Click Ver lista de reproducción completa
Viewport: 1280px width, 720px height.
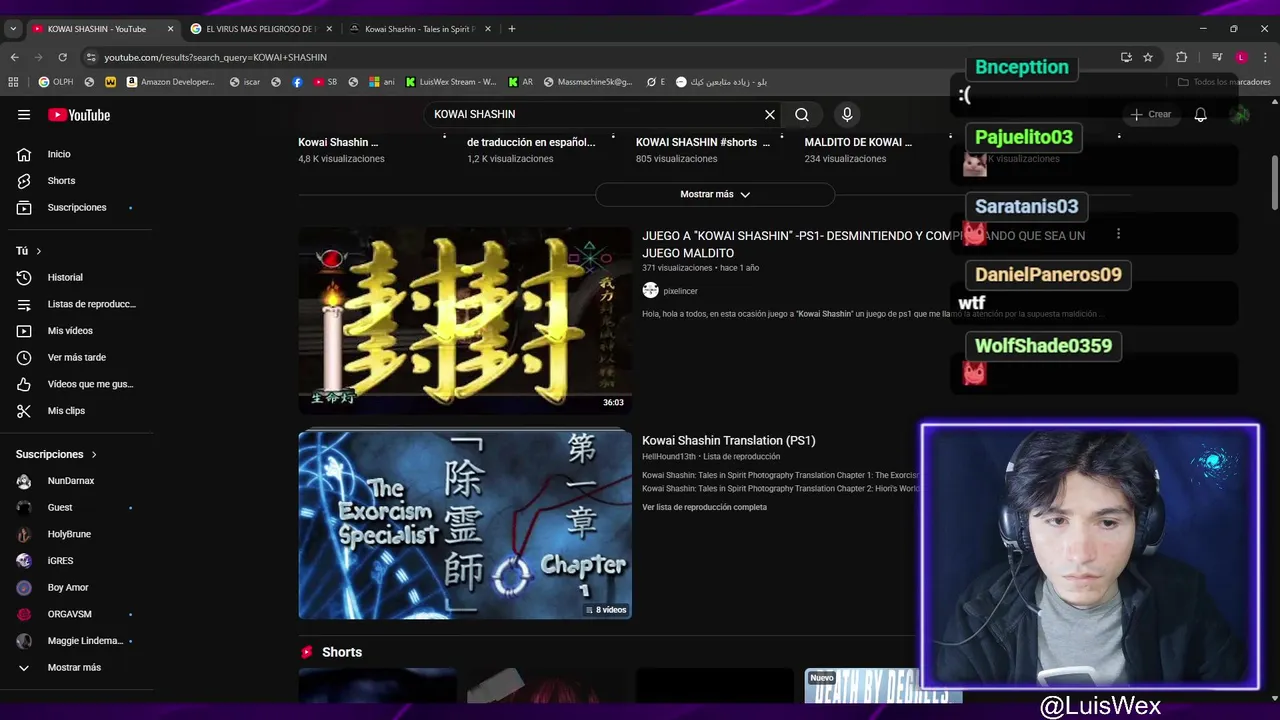point(704,507)
